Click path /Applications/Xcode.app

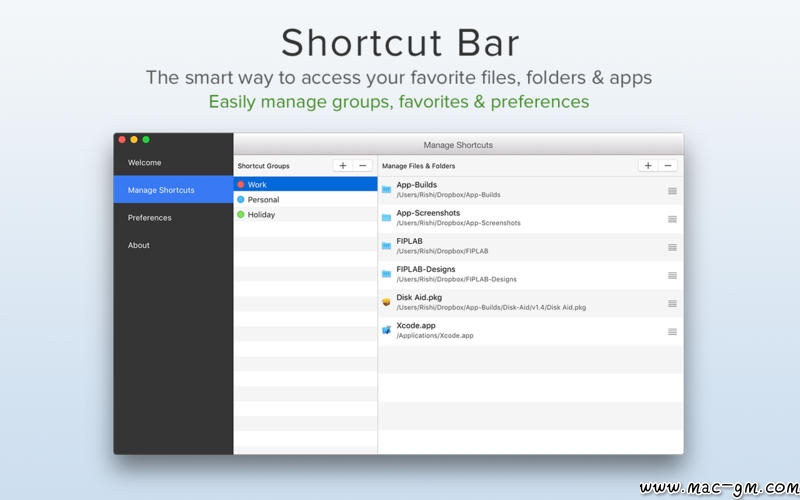tap(435, 335)
